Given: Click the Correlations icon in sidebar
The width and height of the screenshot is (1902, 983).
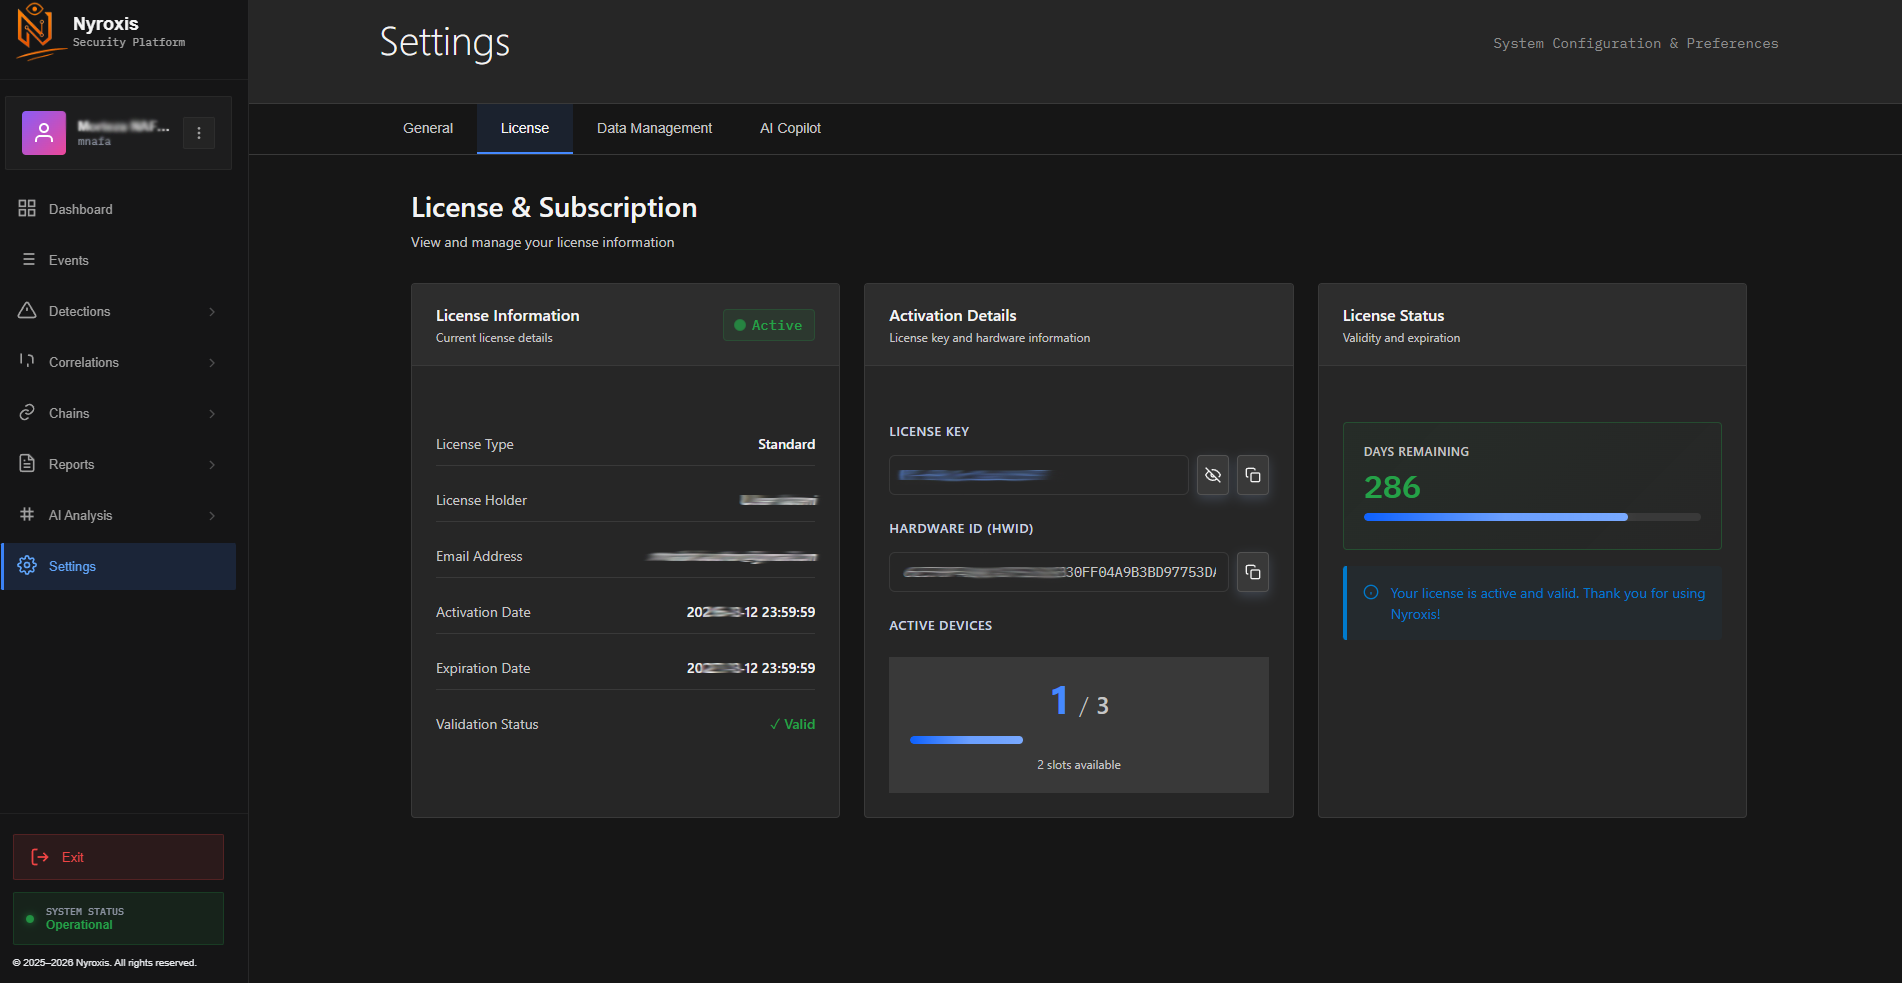Looking at the screenshot, I should point(27,361).
